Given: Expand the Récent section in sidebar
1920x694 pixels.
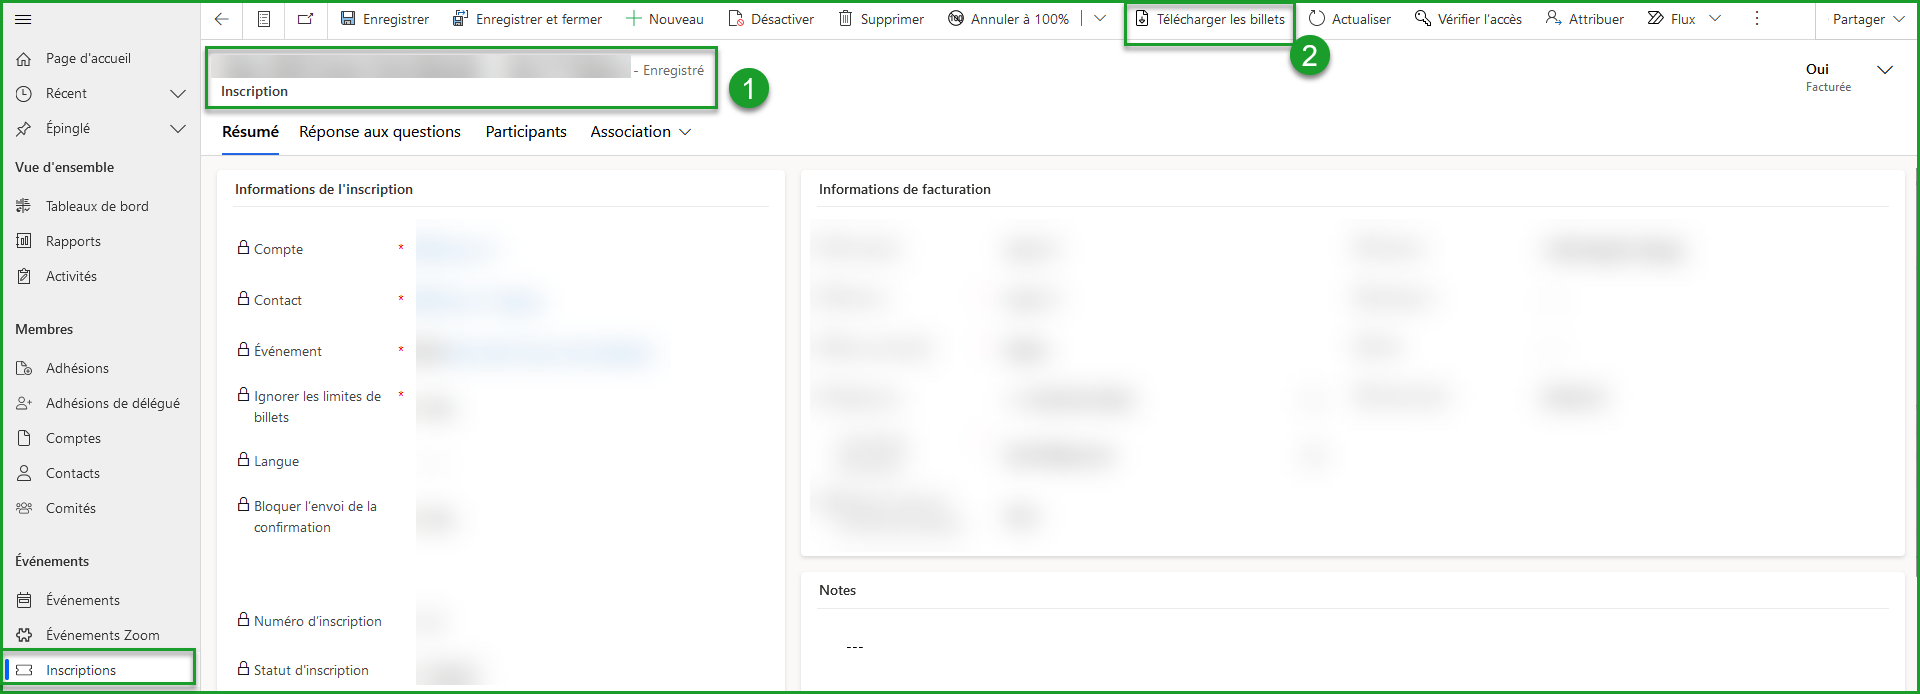Looking at the screenshot, I should pyautogui.click(x=178, y=93).
